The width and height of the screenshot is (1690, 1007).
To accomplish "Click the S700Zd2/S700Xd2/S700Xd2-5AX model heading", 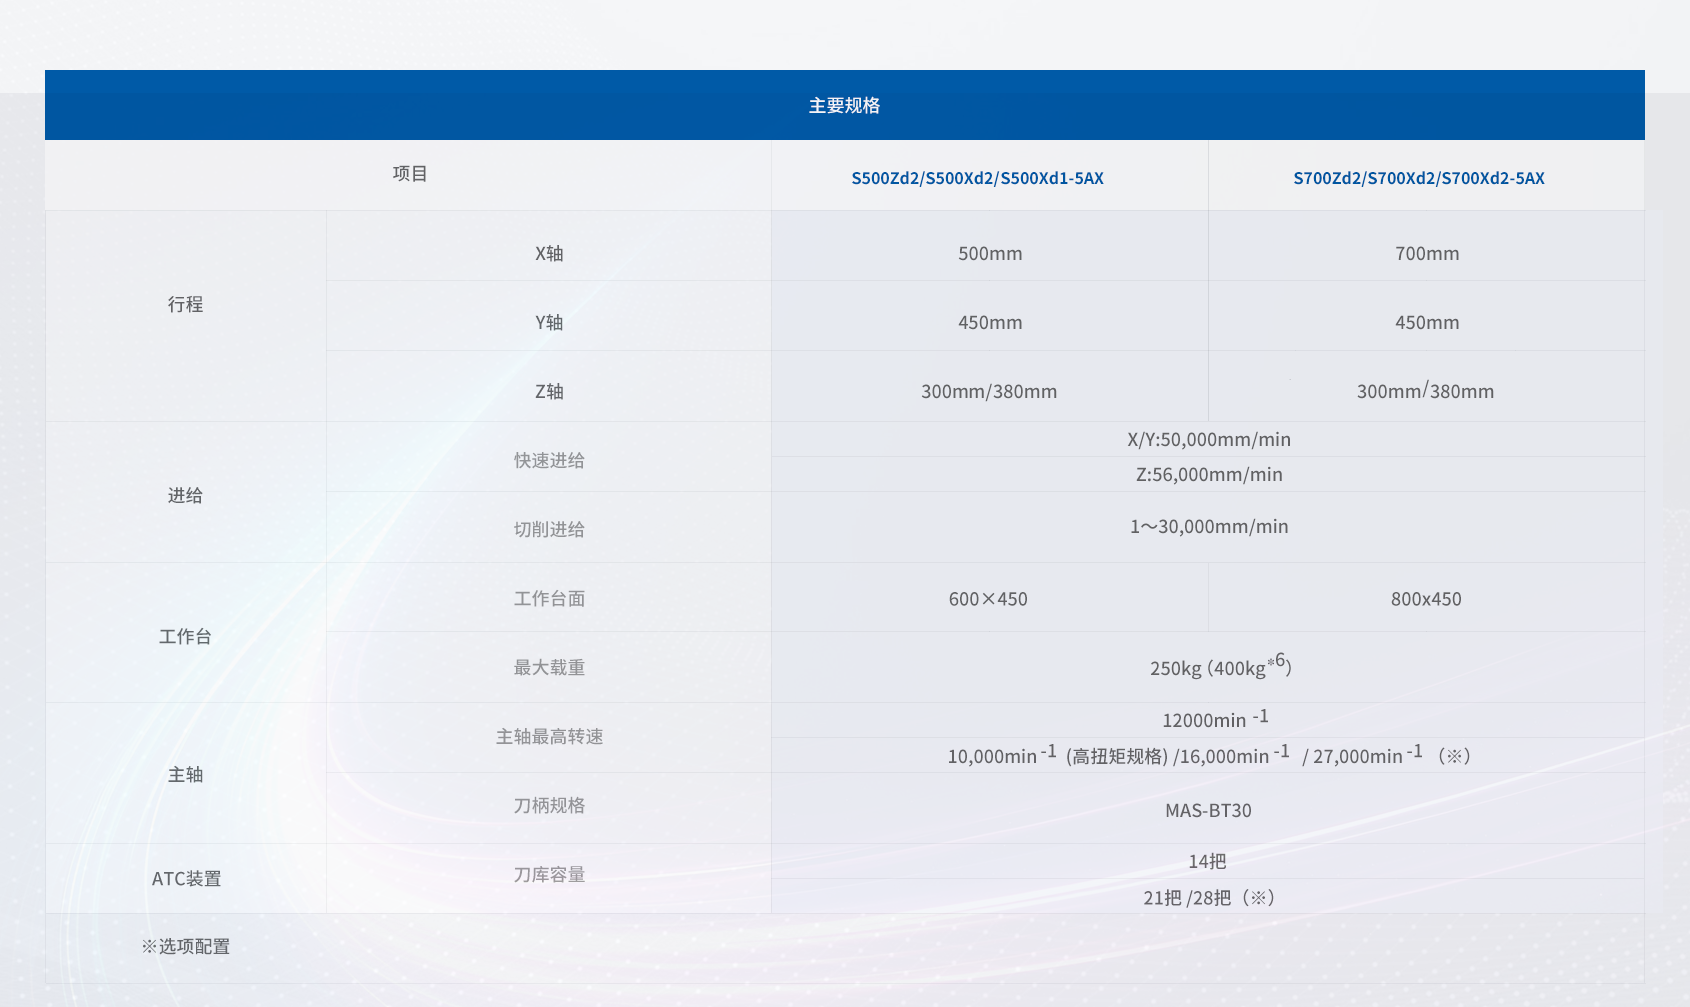I will point(1418,178).
